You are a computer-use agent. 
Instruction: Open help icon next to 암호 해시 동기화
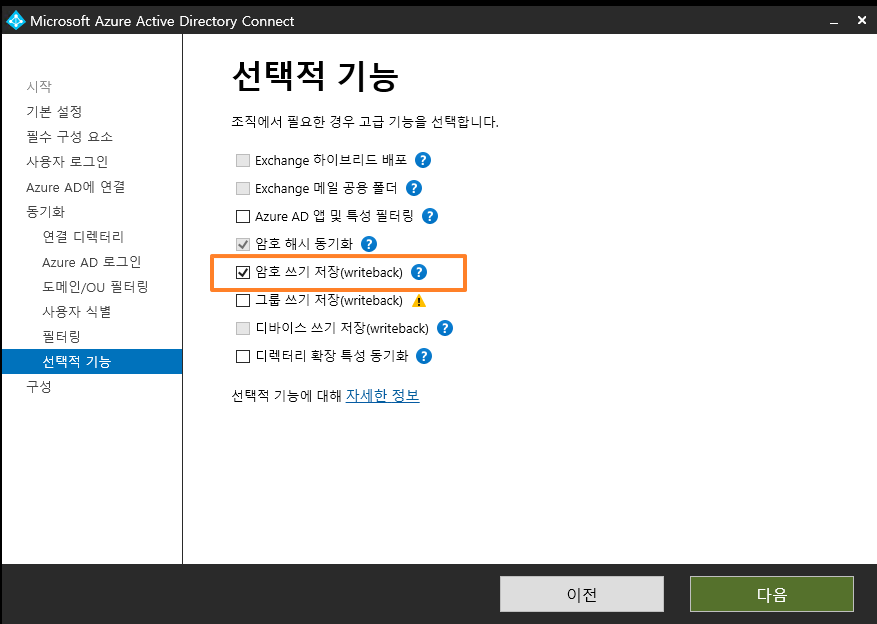click(369, 244)
